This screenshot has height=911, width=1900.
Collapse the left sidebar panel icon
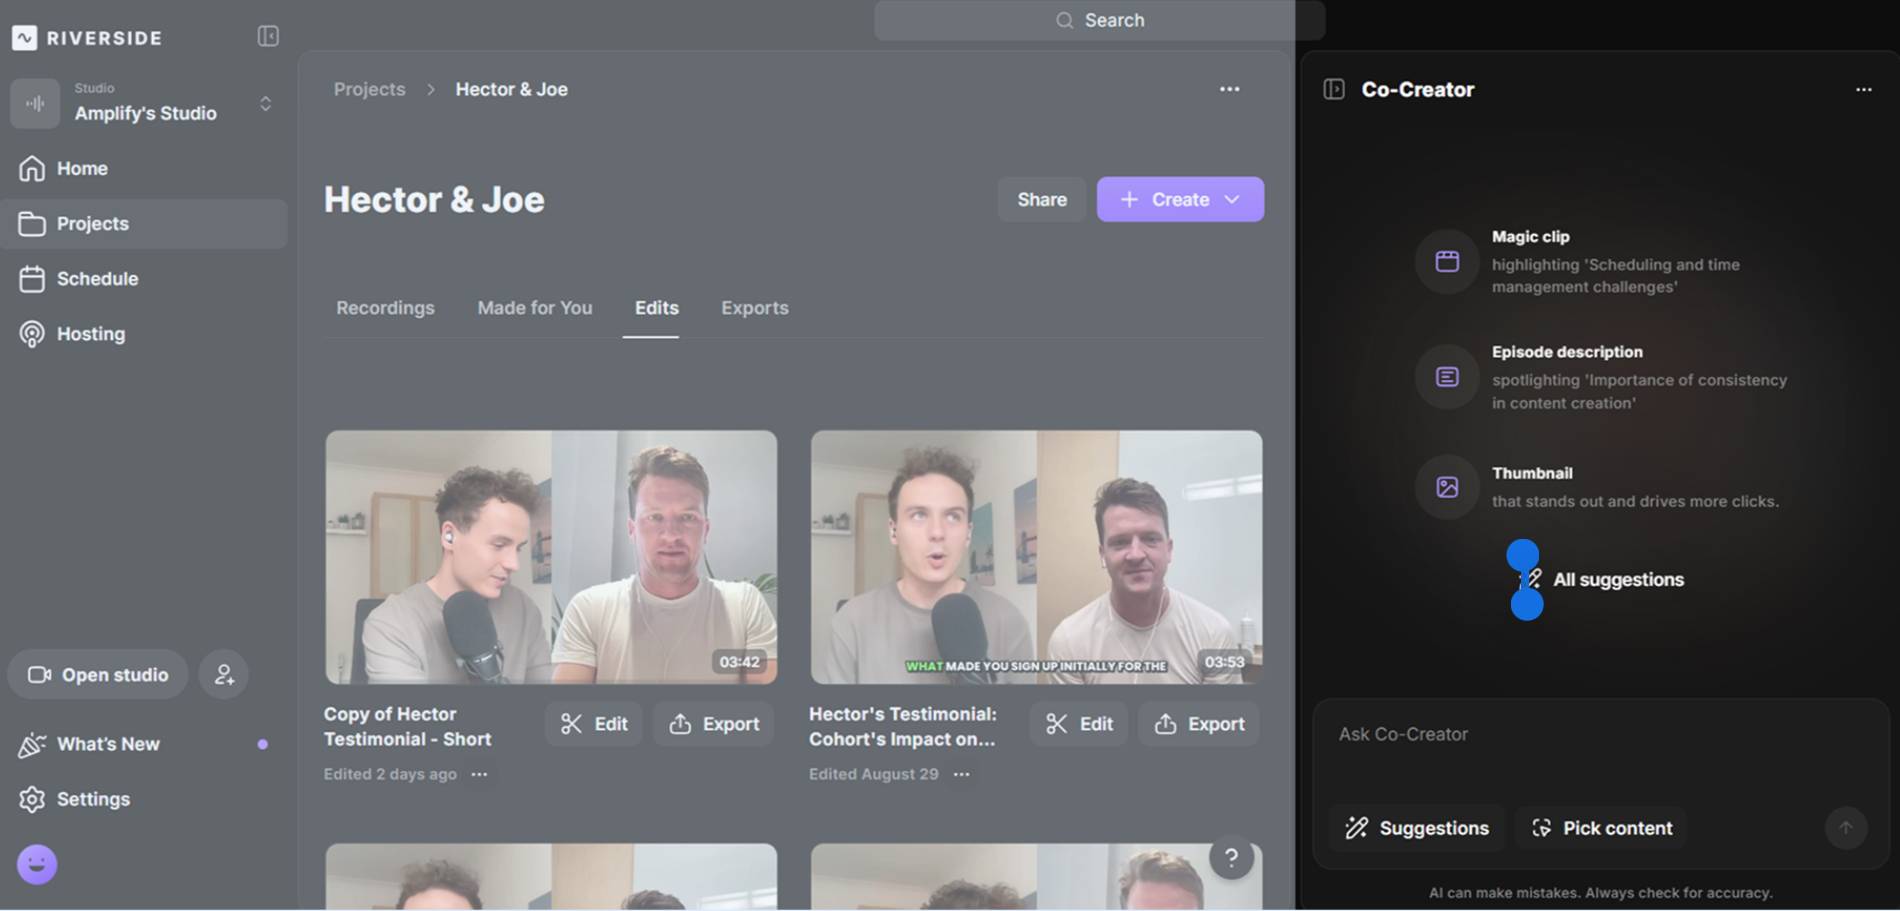(268, 37)
